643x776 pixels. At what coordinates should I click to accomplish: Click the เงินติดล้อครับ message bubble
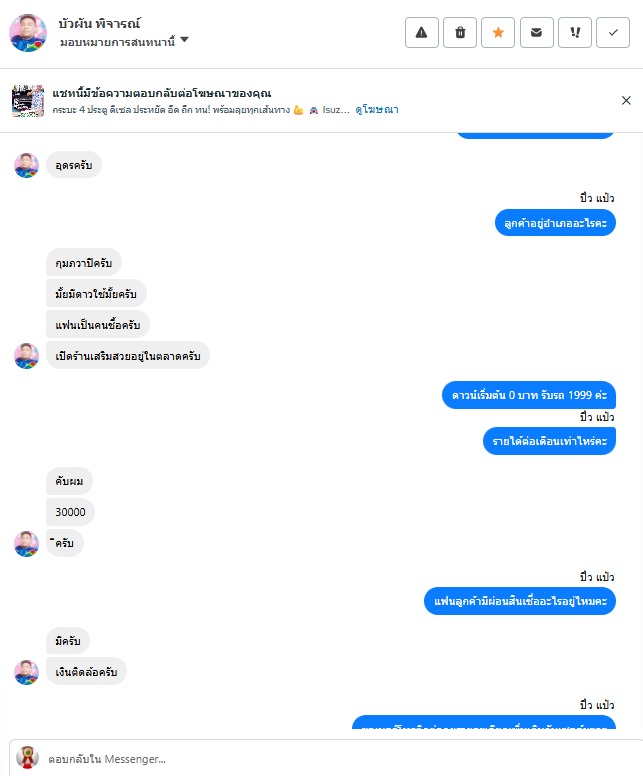click(86, 672)
